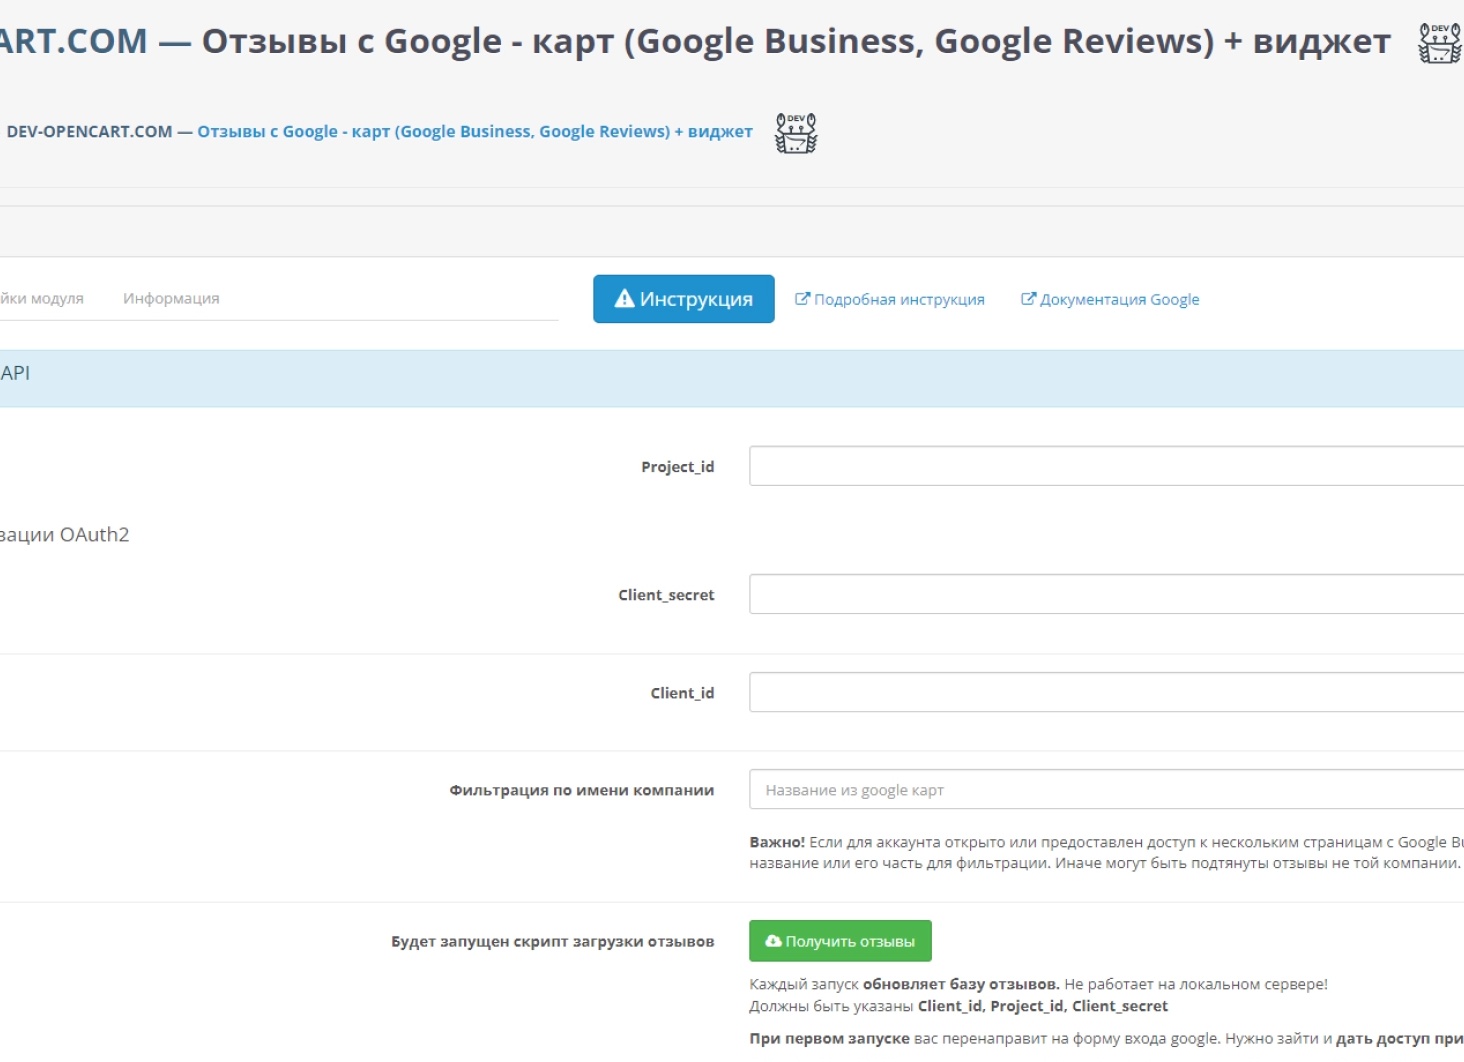Click the crab logo next to the breadcrumb

(x=796, y=132)
